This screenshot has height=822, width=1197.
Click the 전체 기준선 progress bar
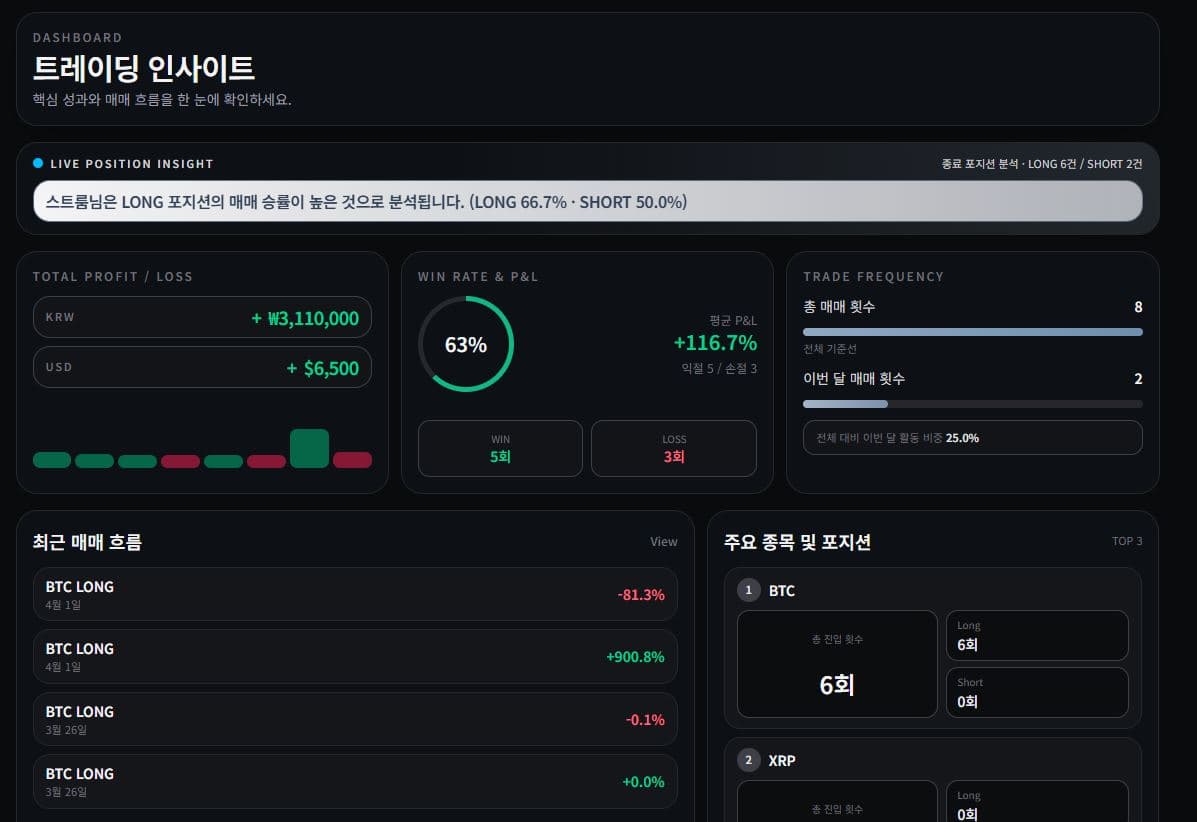[x=972, y=331]
